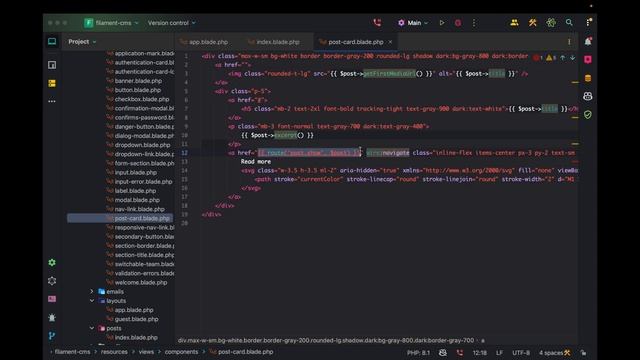Go to previous highlighted error up arrow

[x=563, y=58]
